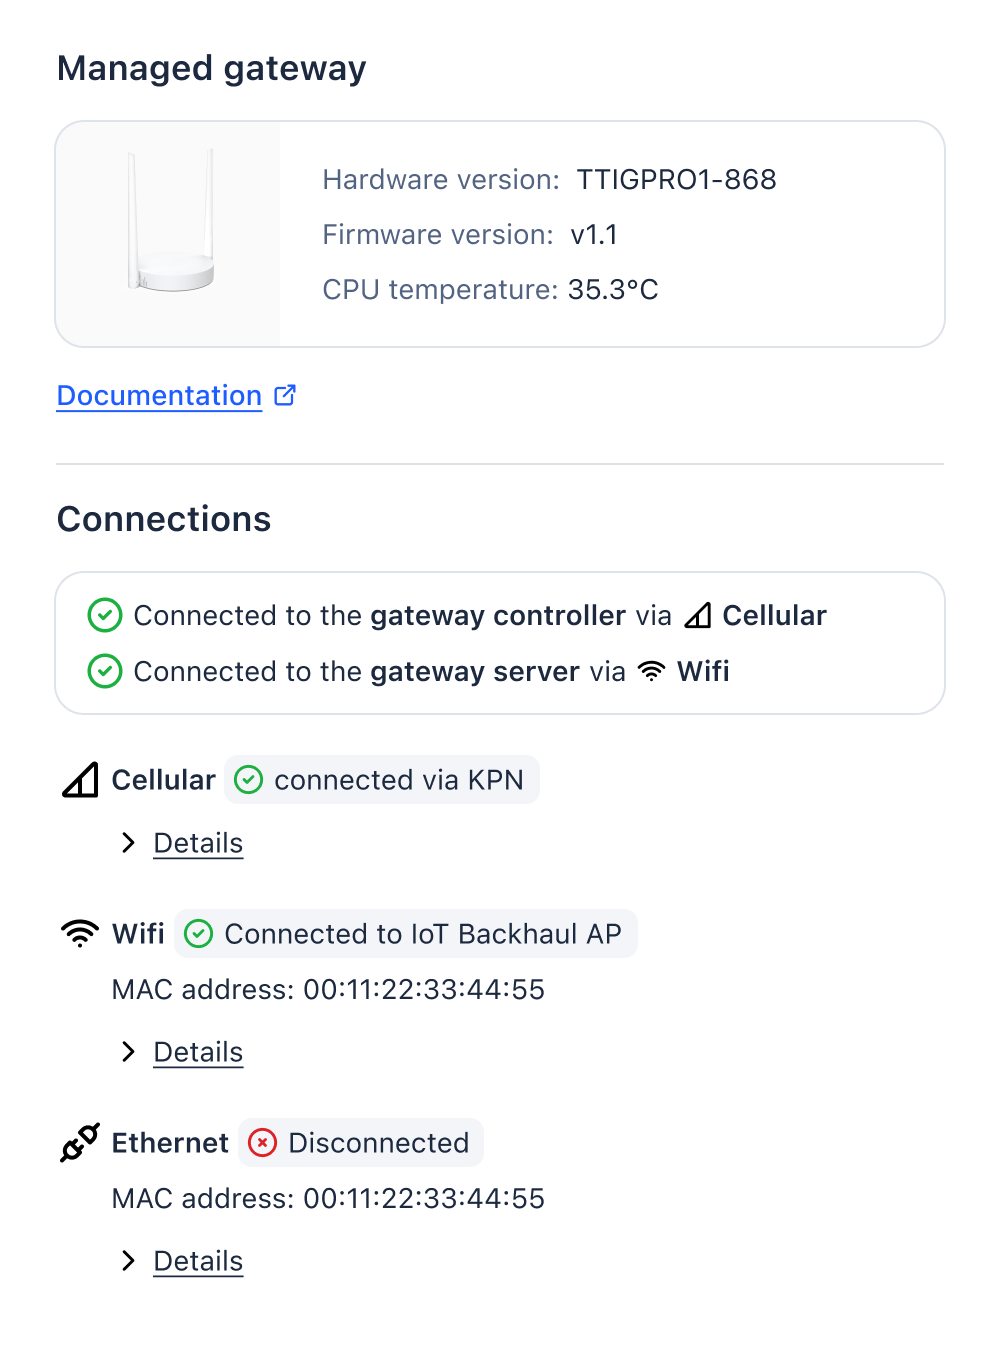1000x1348 pixels.
Task: Click the large Wifi section icon
Action: (80, 934)
